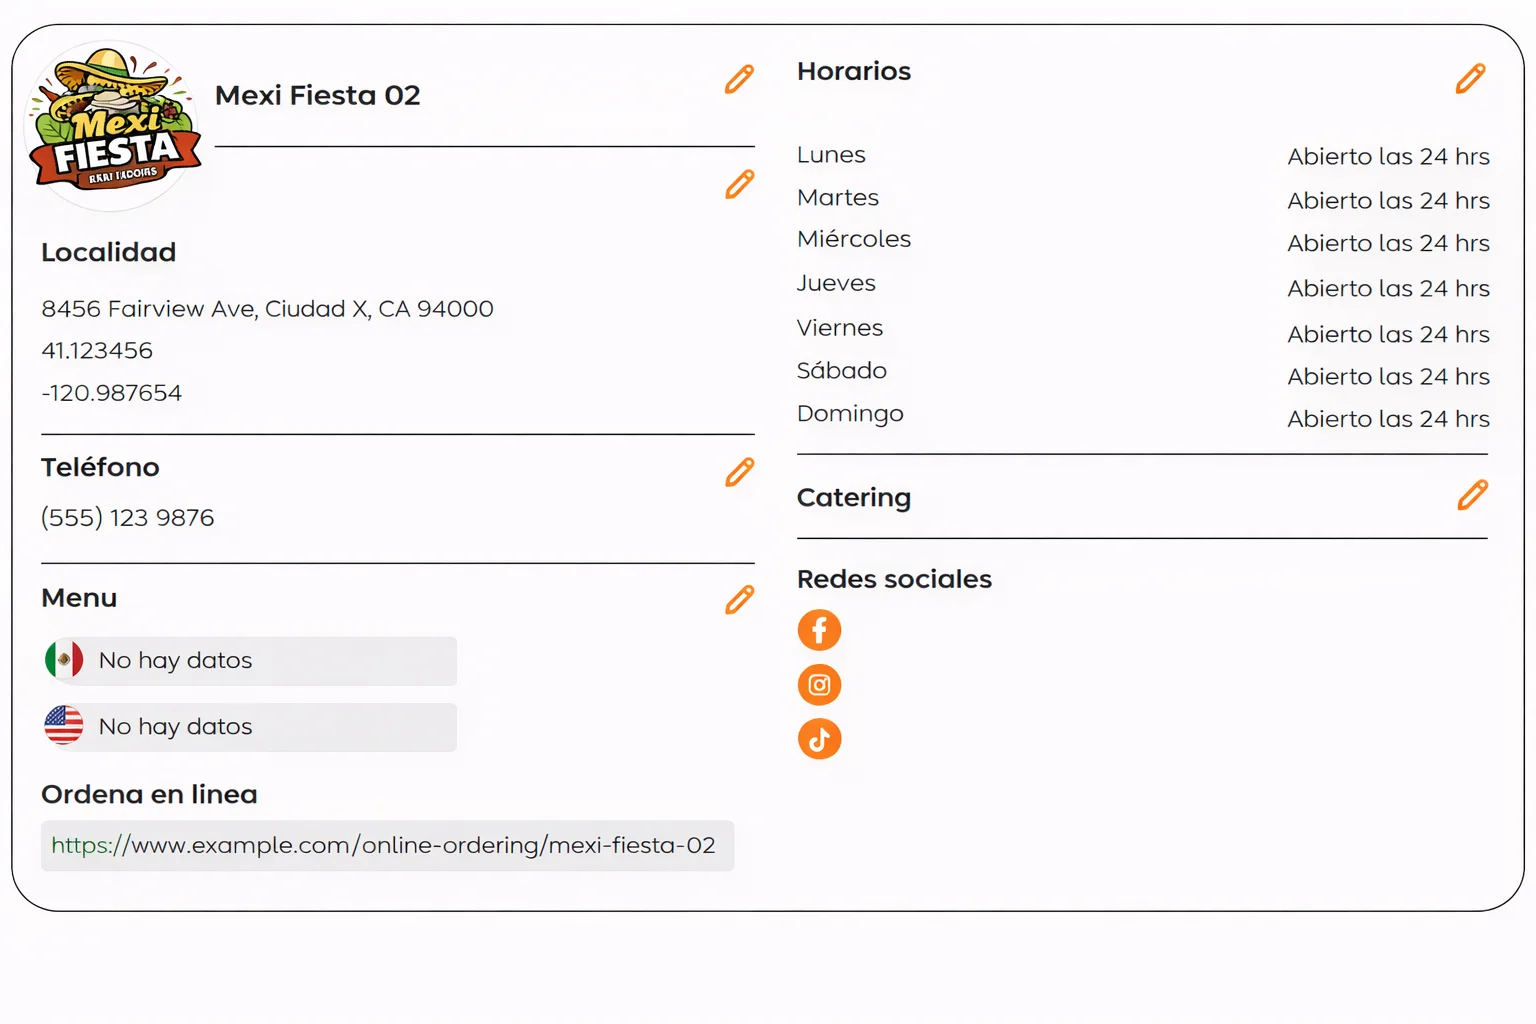Click Domingo's 'Abierto las 24 hrs' text
The height and width of the screenshot is (1024, 1536).
click(x=1388, y=419)
